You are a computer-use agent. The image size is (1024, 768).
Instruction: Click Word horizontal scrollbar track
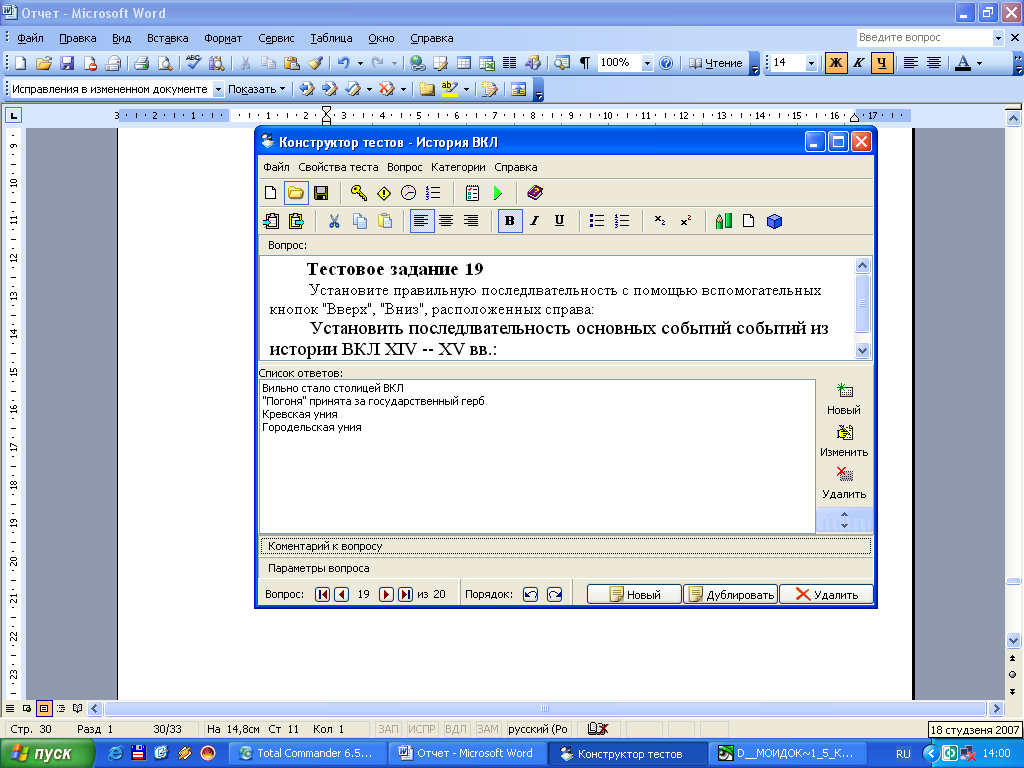(545, 709)
